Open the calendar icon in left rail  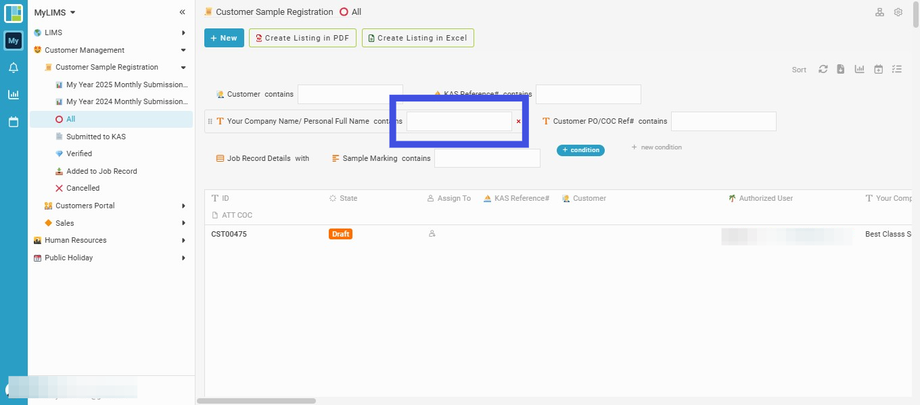[x=13, y=122]
